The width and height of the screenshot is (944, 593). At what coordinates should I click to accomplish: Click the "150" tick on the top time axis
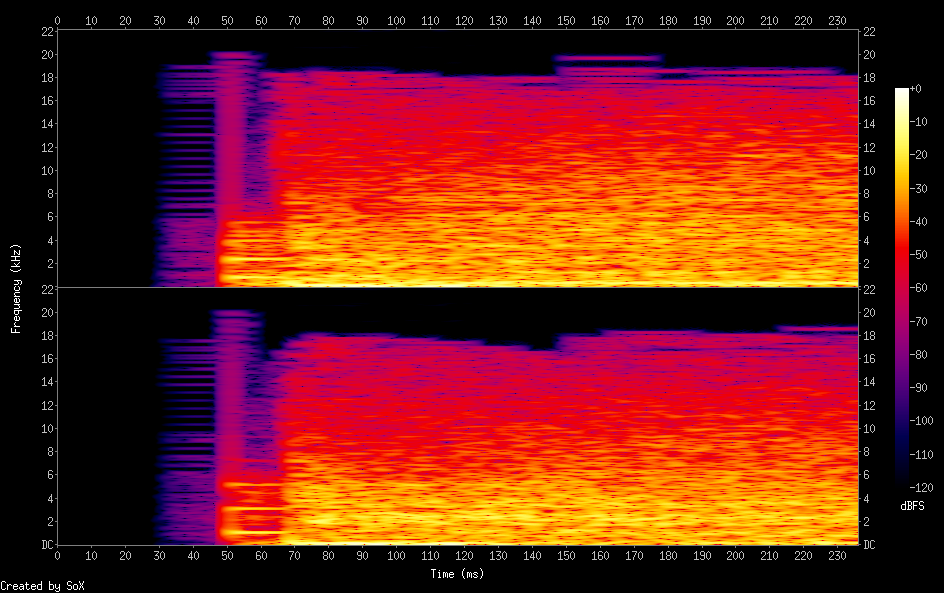[566, 21]
